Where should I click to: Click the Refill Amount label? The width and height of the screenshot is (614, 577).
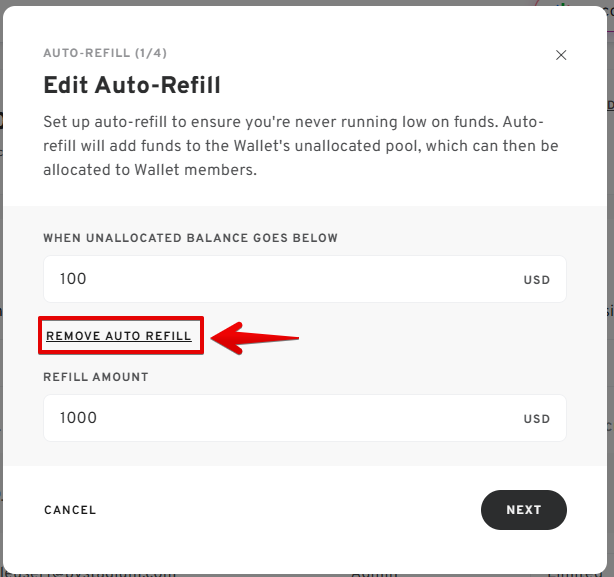[96, 377]
